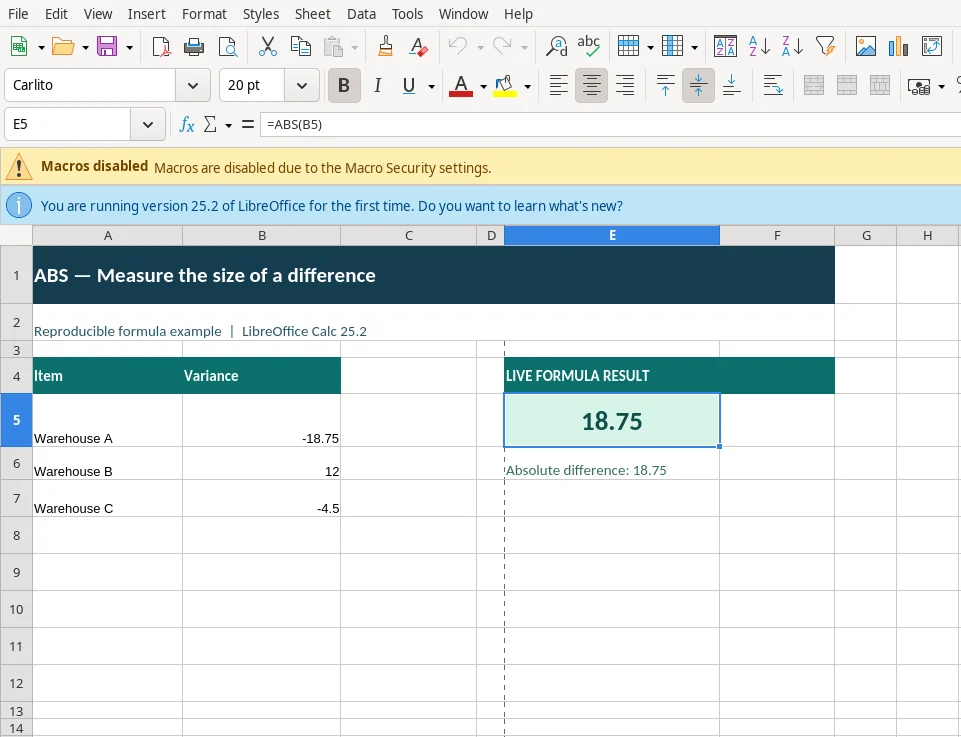The image size is (961, 737).
Task: Open the font color palette arrow
Action: pyautogui.click(x=484, y=86)
